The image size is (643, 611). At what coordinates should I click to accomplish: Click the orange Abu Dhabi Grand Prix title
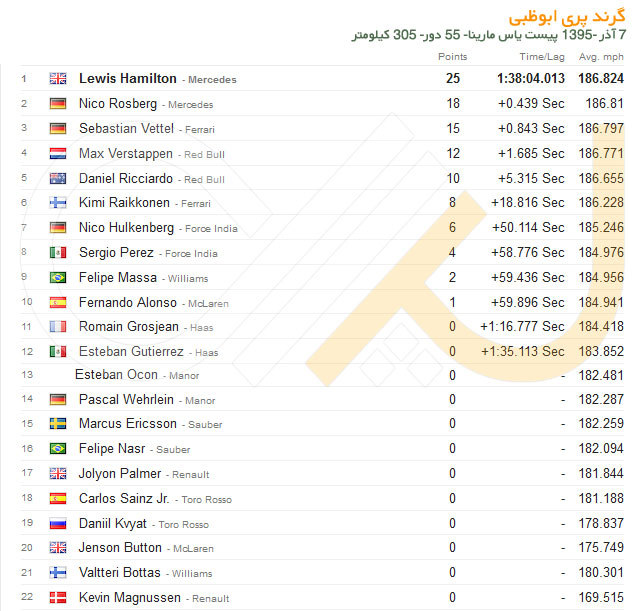click(567, 16)
